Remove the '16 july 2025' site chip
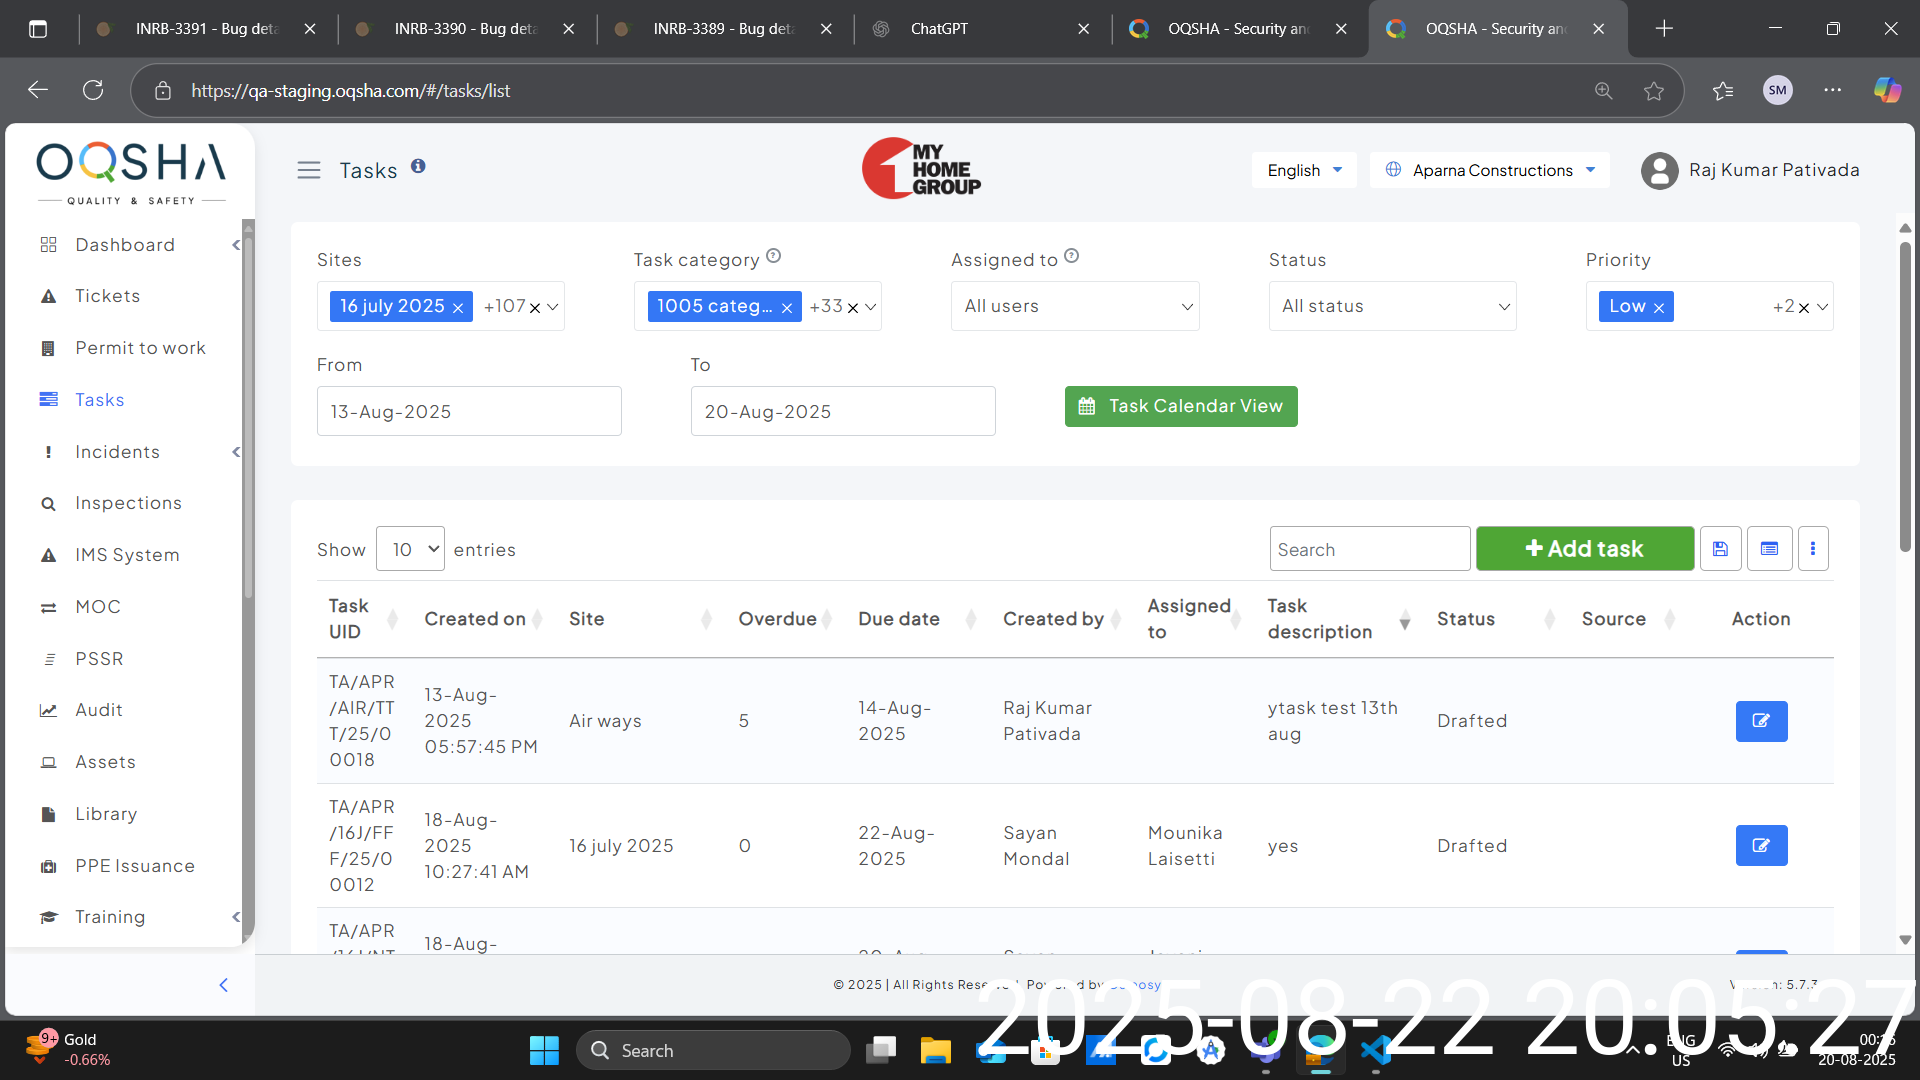 click(458, 308)
